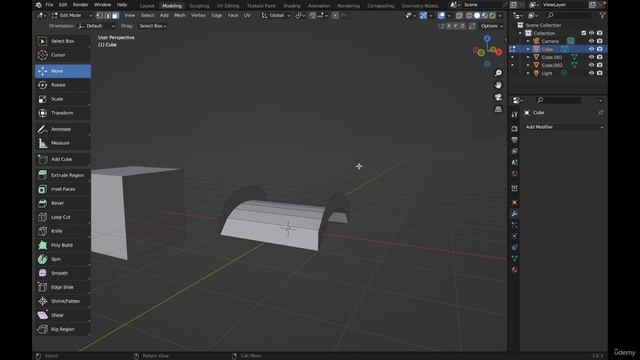Image resolution: width=640 pixels, height=360 pixels.
Task: Select the Select Box tool
Action: point(63,41)
